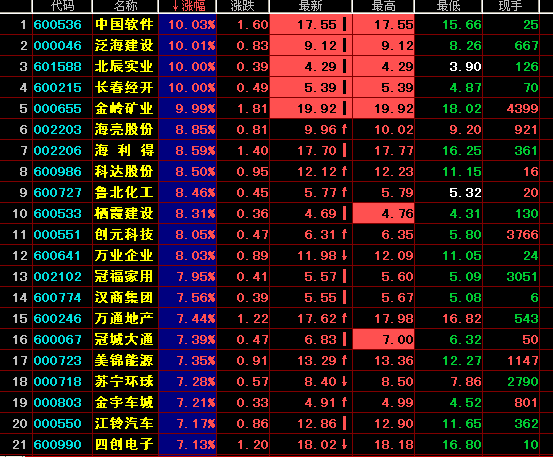
Task: Select stock name 北辰实业
Action: coord(124,67)
